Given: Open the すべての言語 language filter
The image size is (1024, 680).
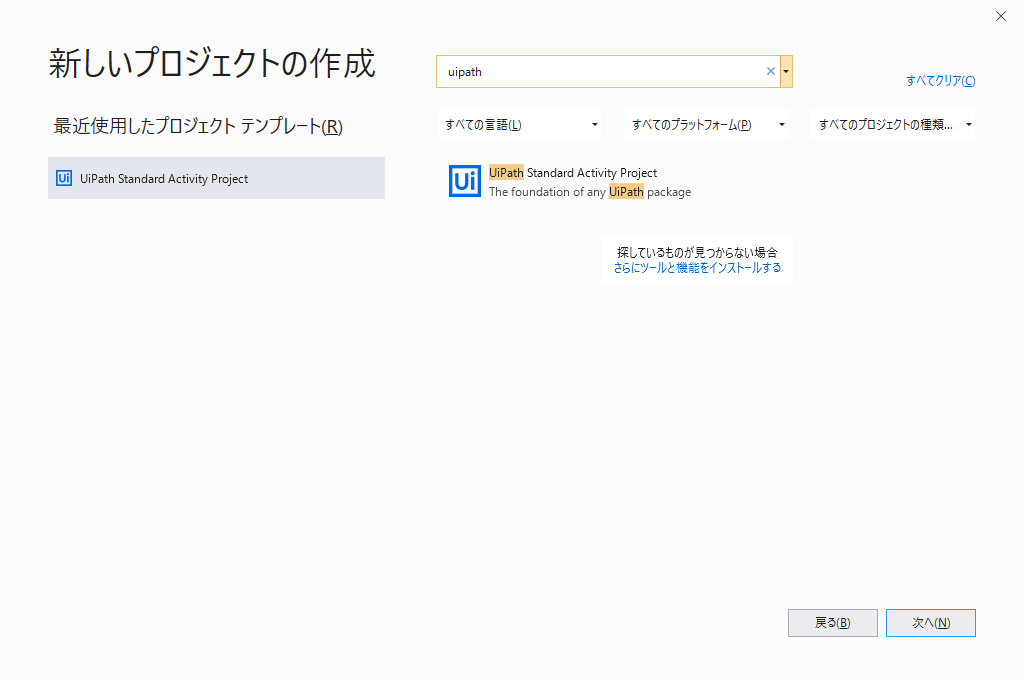Looking at the screenshot, I should click(519, 124).
